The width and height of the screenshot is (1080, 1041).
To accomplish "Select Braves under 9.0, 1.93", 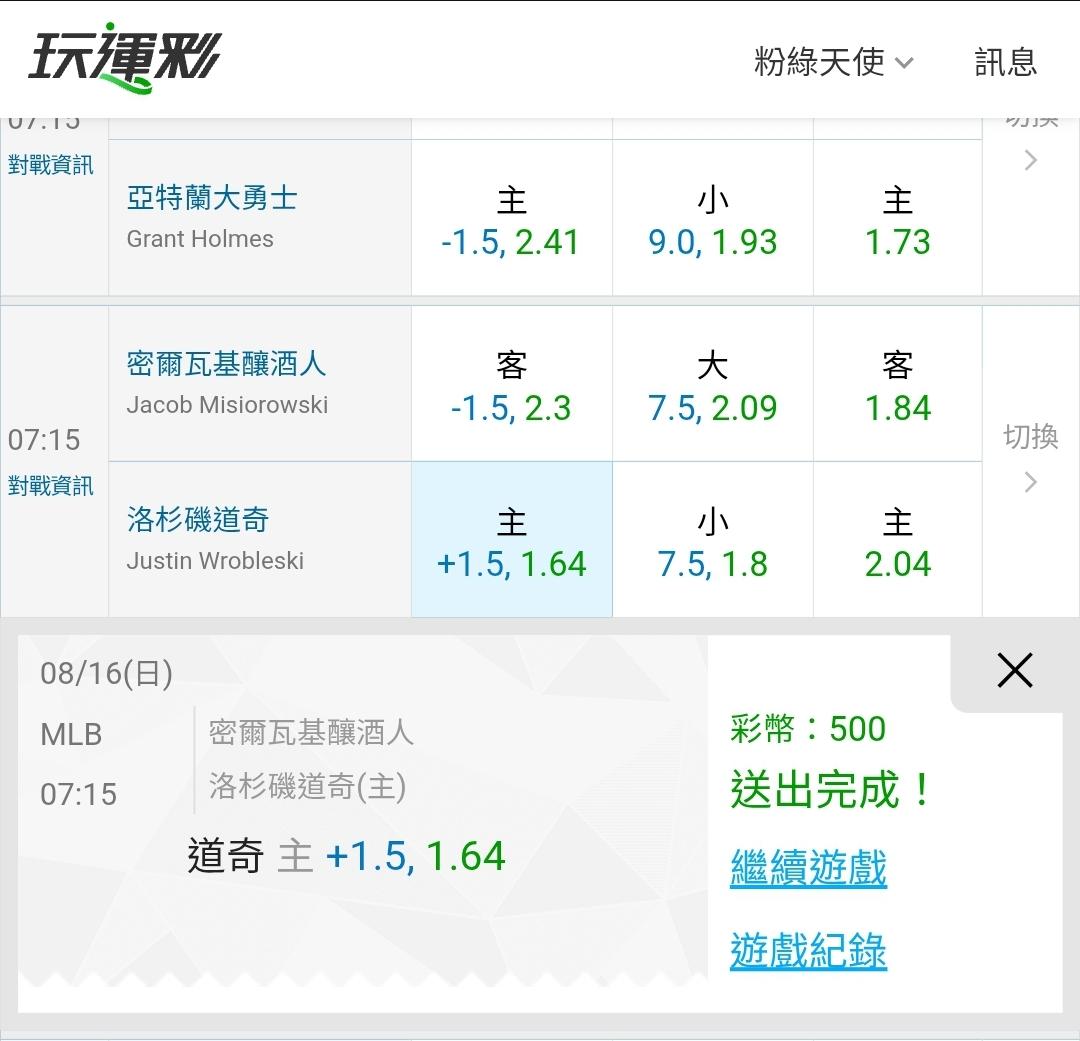I will tap(713, 218).
